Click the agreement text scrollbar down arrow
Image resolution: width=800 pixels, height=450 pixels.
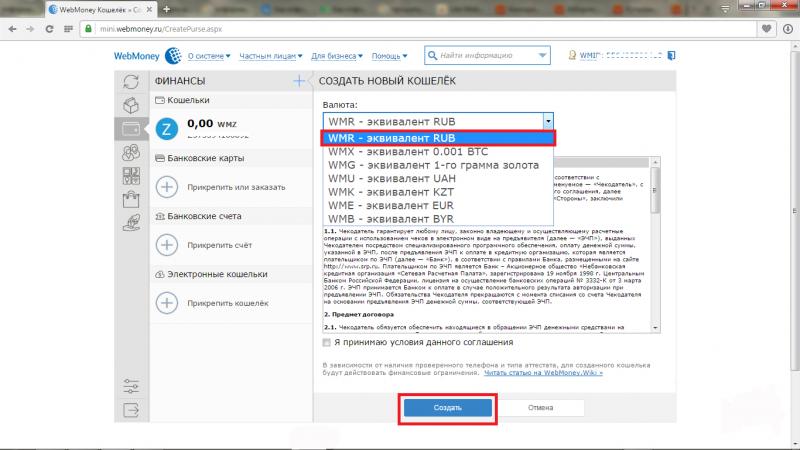tap(656, 328)
